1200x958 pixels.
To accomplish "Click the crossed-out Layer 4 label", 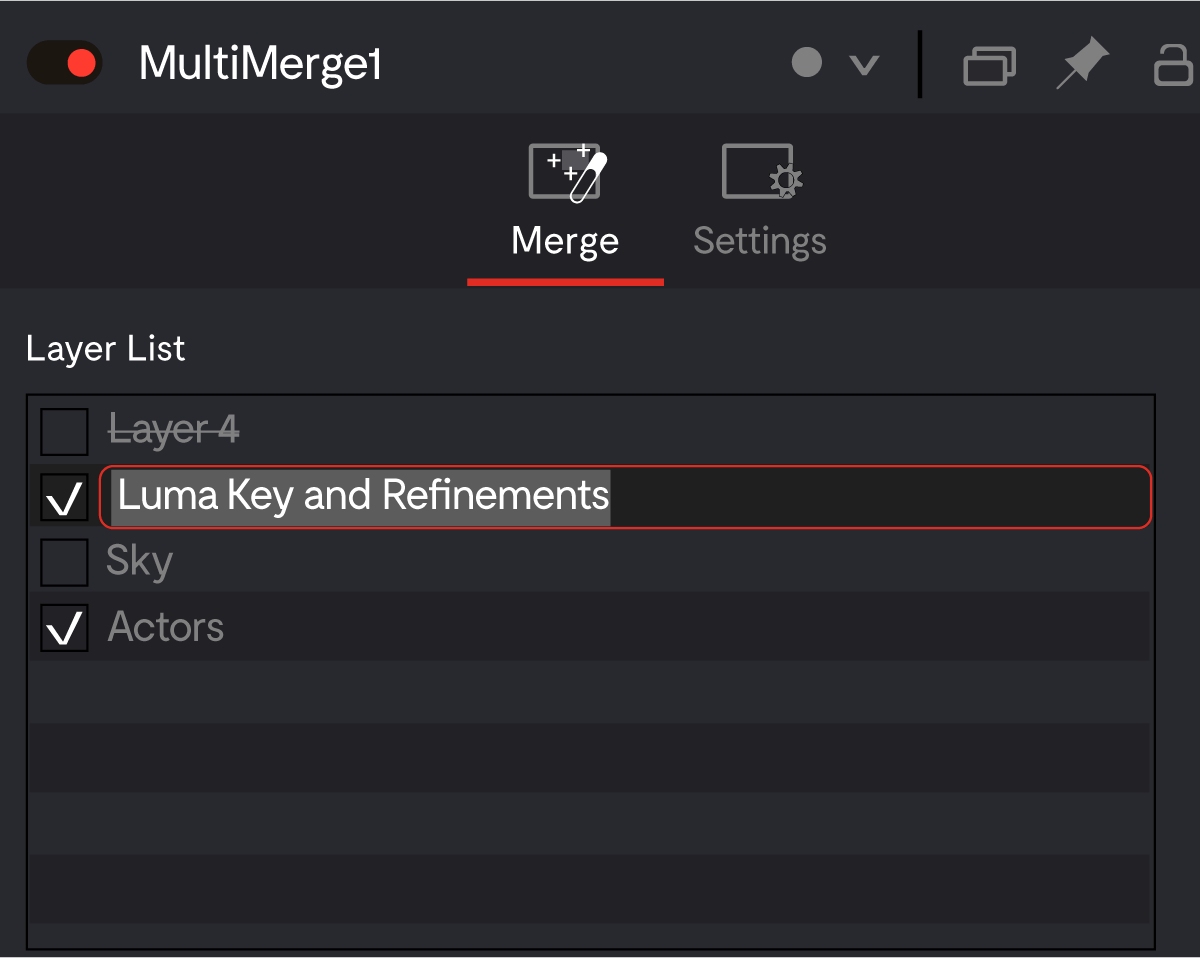I will (x=174, y=428).
